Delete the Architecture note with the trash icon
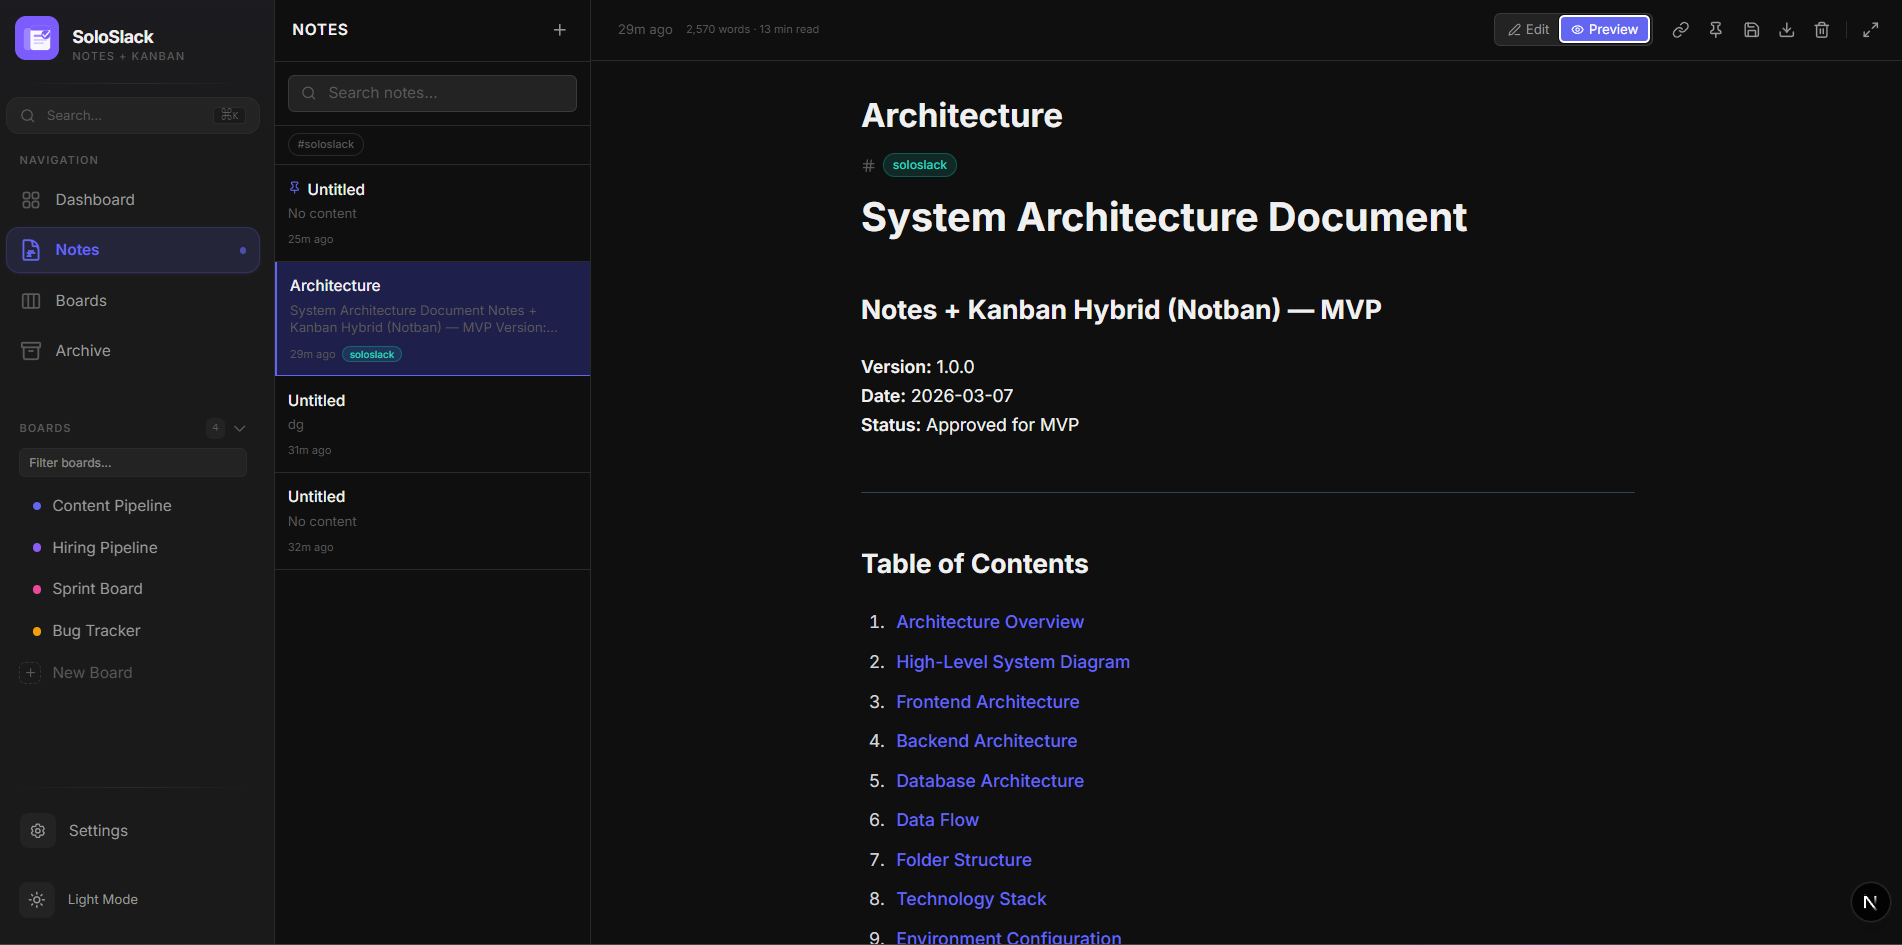Viewport: 1902px width, 945px height. (x=1821, y=30)
